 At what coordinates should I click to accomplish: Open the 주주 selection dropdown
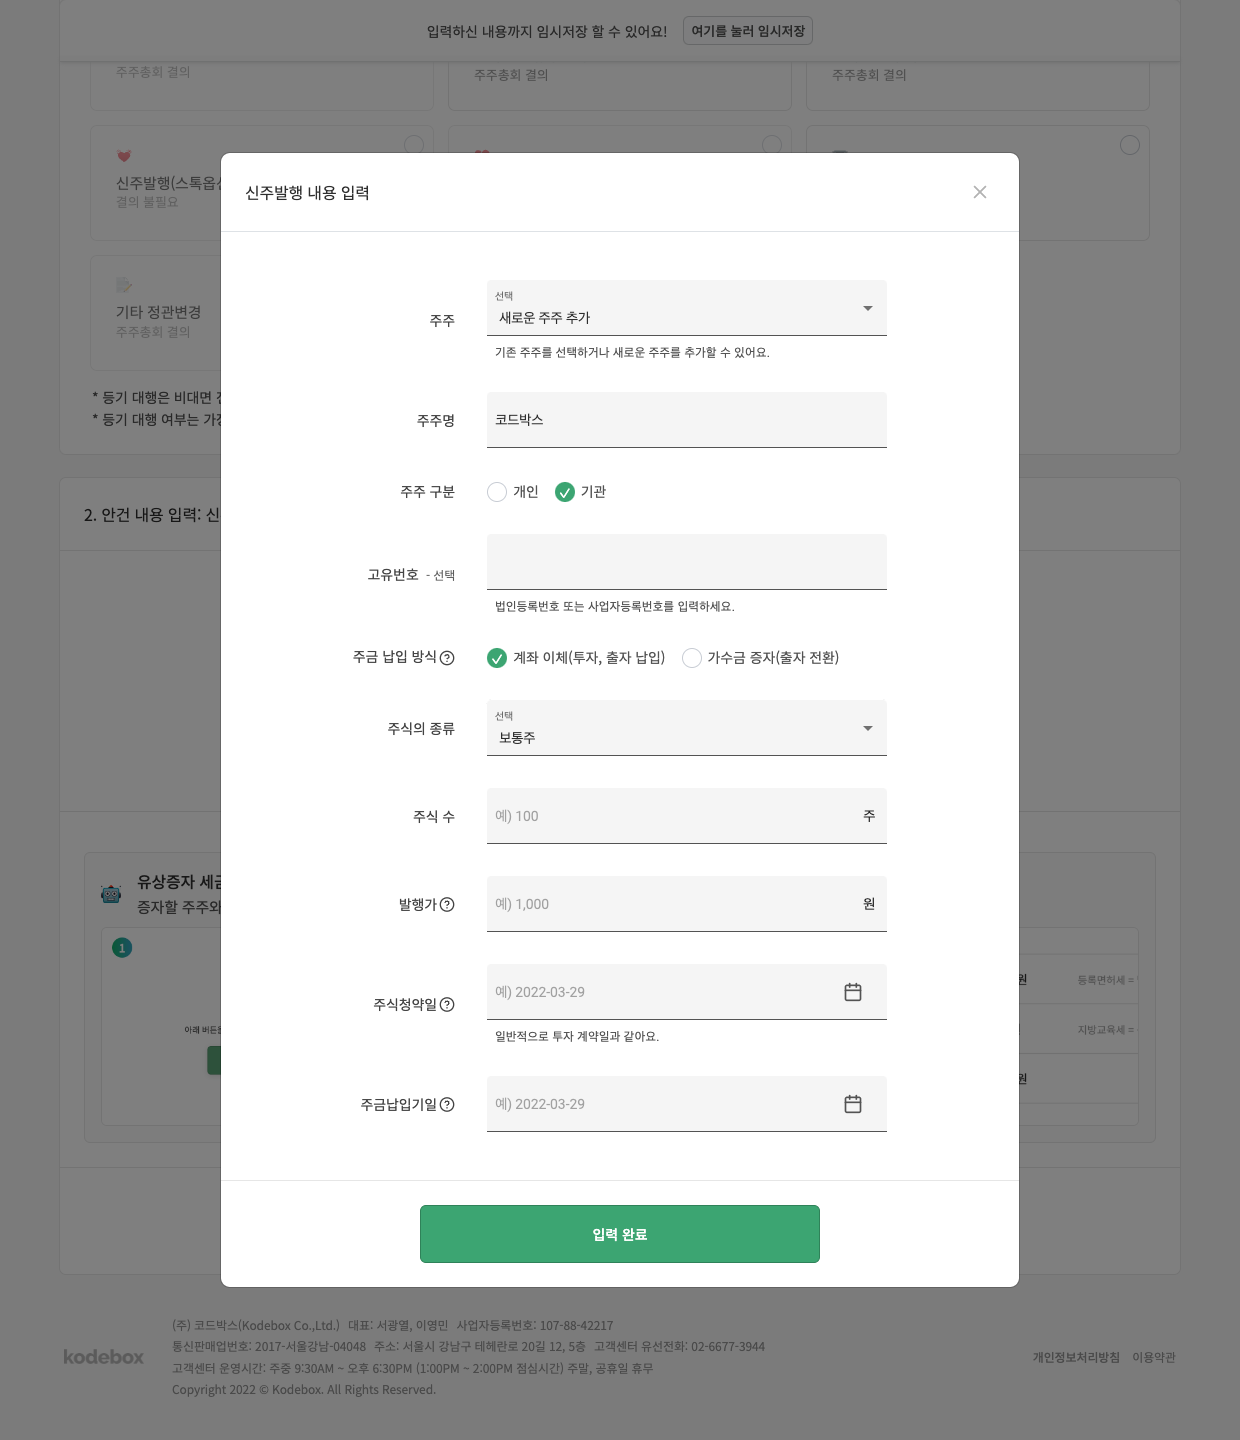[686, 308]
